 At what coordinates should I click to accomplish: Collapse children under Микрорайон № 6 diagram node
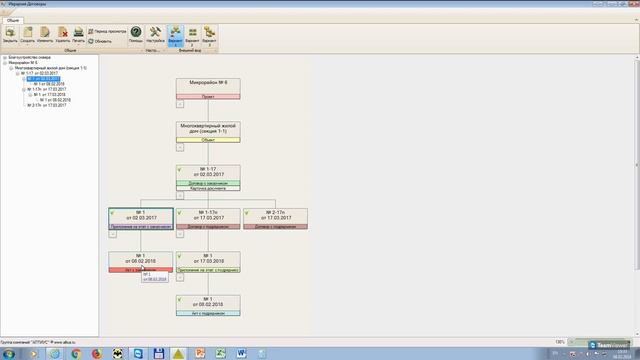coord(180,104)
